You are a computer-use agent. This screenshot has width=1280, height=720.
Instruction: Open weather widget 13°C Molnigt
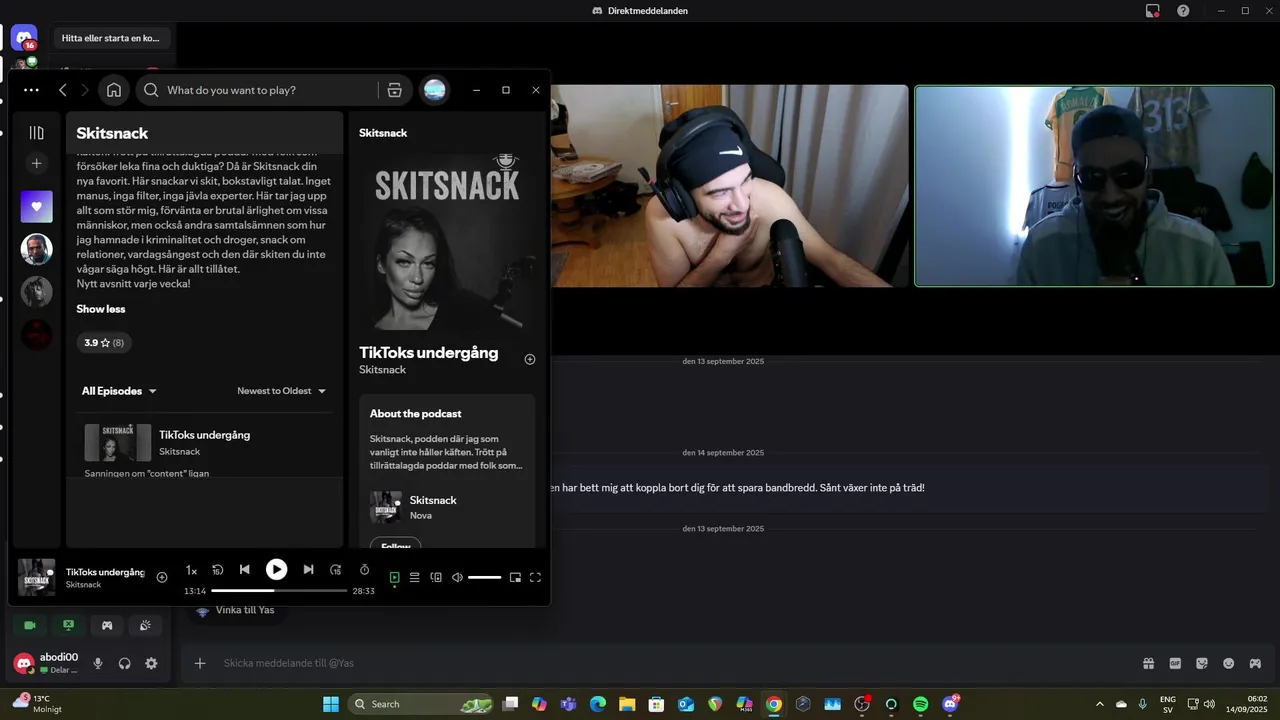point(38,704)
